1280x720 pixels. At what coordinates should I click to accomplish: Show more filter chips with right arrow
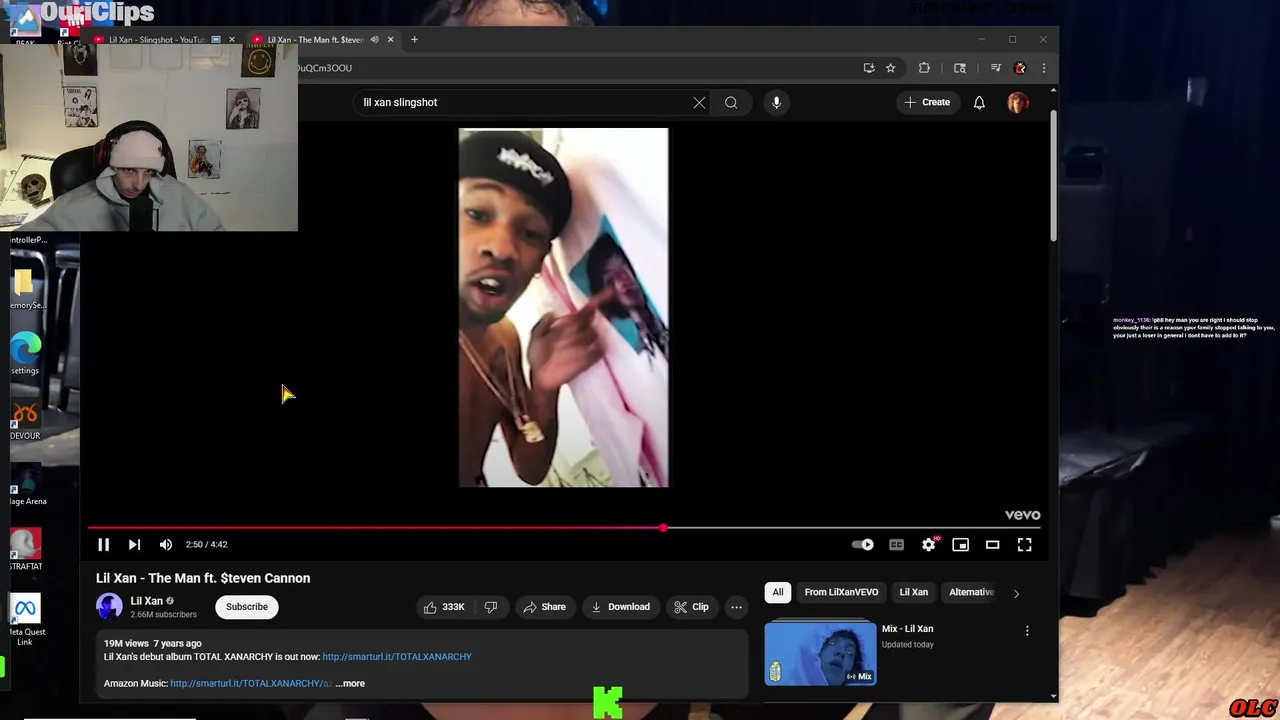pyautogui.click(x=1016, y=593)
